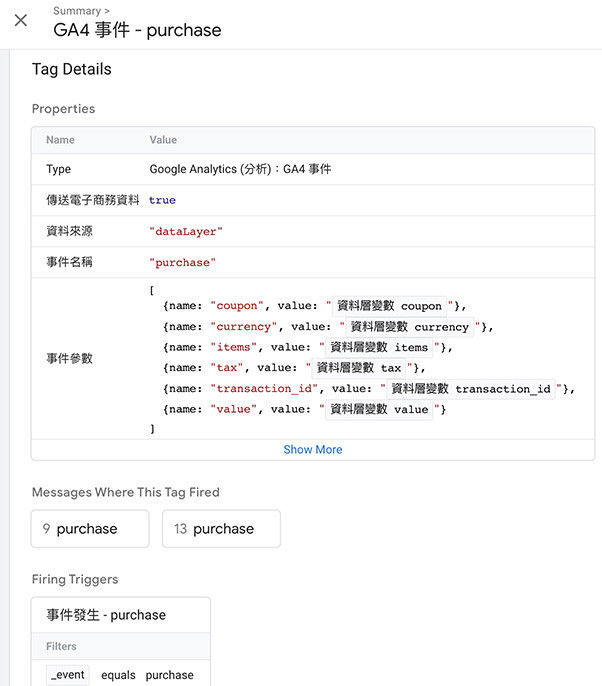Viewport: 602px width, 686px height.
Task: Click the "tax" parameter name
Action: click(227, 368)
